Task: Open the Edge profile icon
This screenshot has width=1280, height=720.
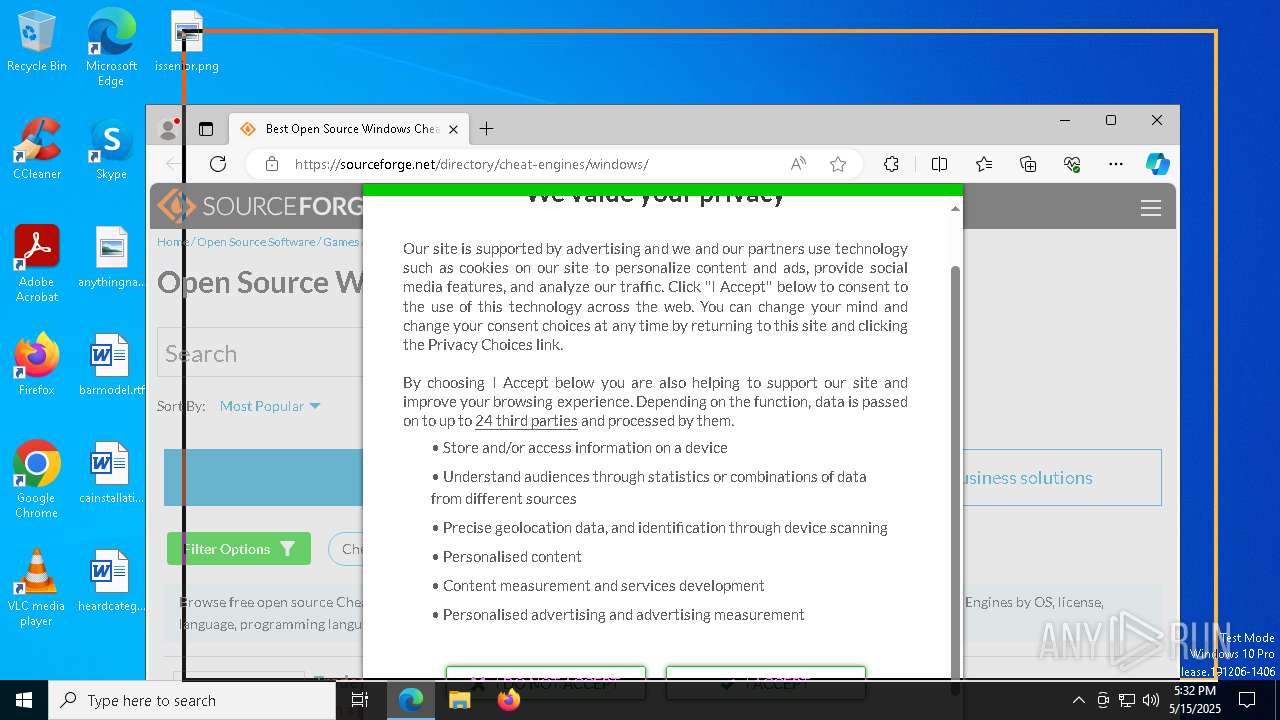Action: click(x=169, y=129)
